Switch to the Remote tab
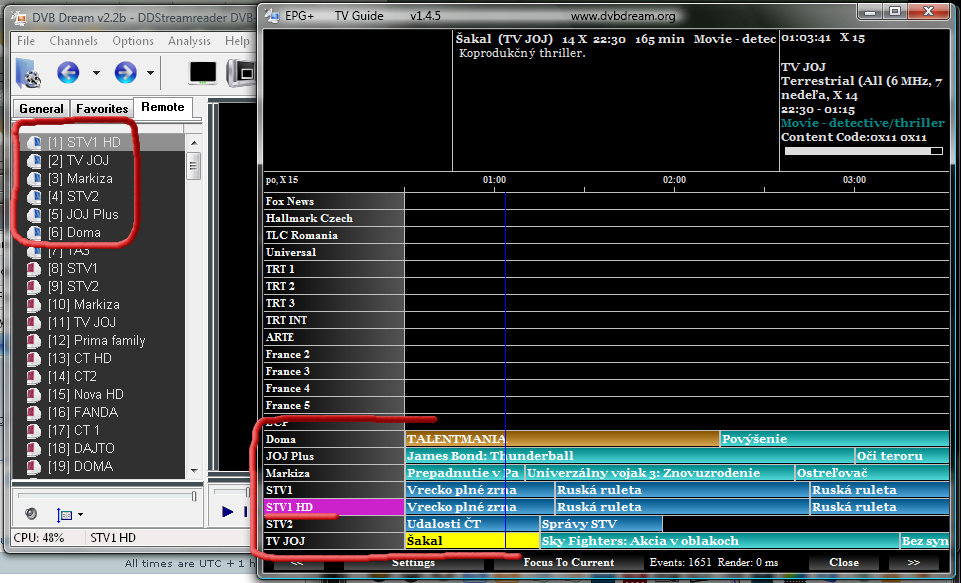This screenshot has width=961, height=583. pos(162,107)
